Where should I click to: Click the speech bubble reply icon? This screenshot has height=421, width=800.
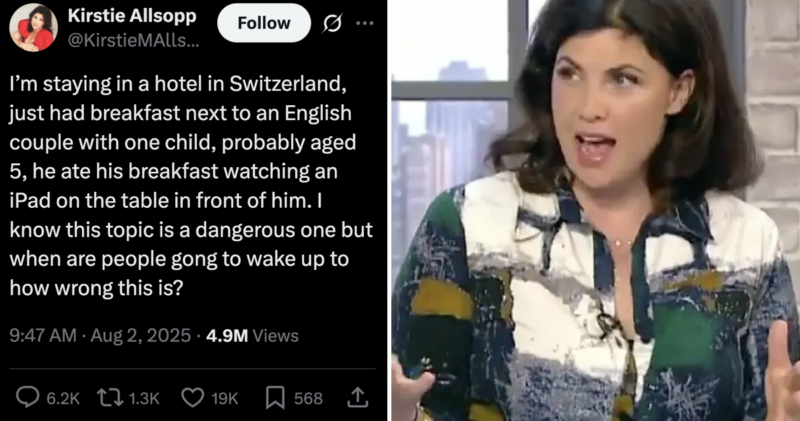click(28, 398)
